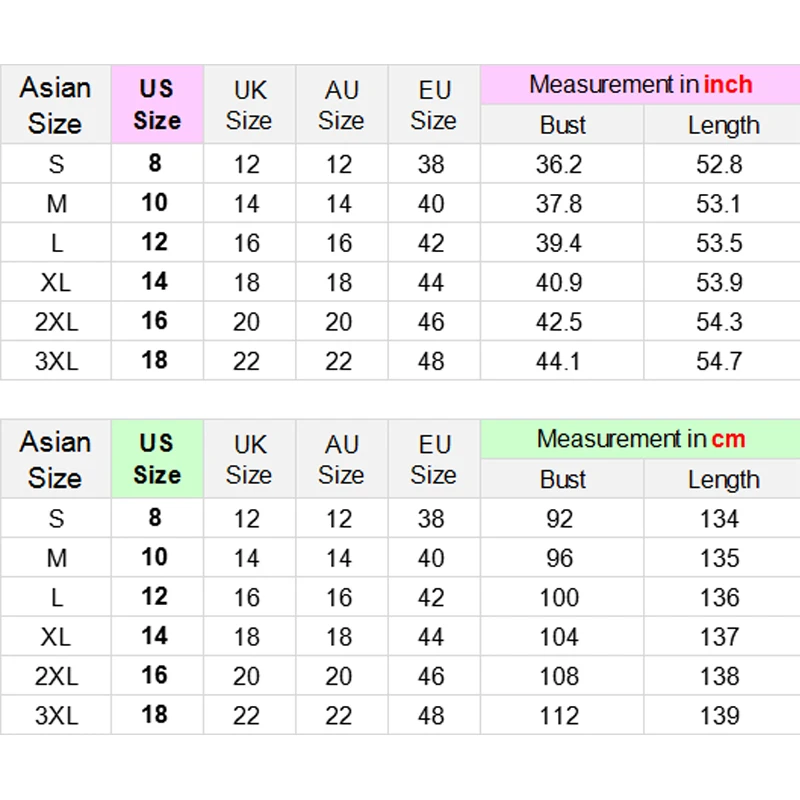Click the 53.9 length cell
800x800 pixels.
[x=720, y=282]
